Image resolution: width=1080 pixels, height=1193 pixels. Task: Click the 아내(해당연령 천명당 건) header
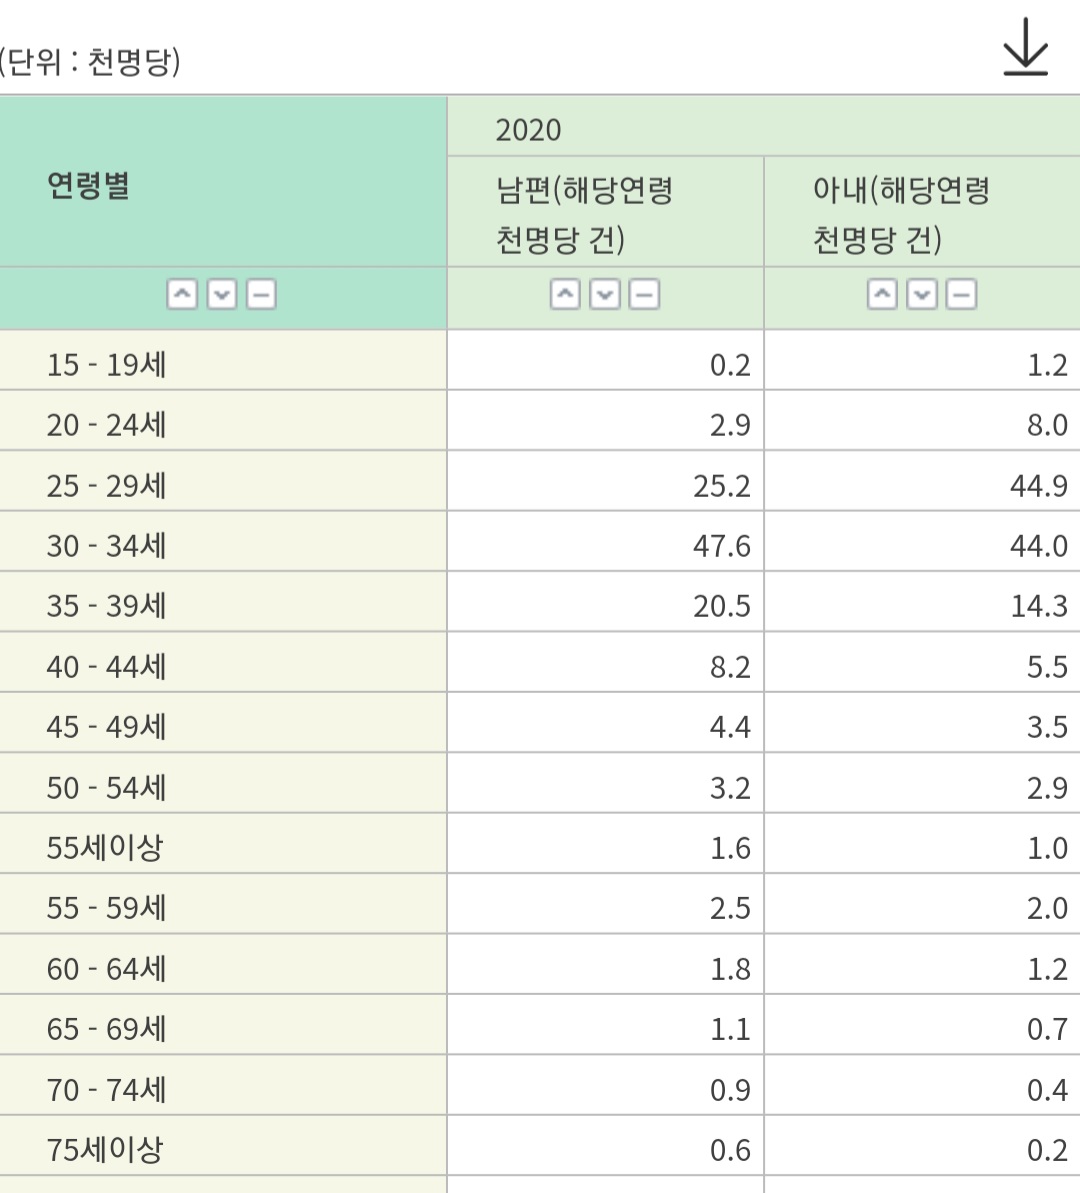[901, 214]
